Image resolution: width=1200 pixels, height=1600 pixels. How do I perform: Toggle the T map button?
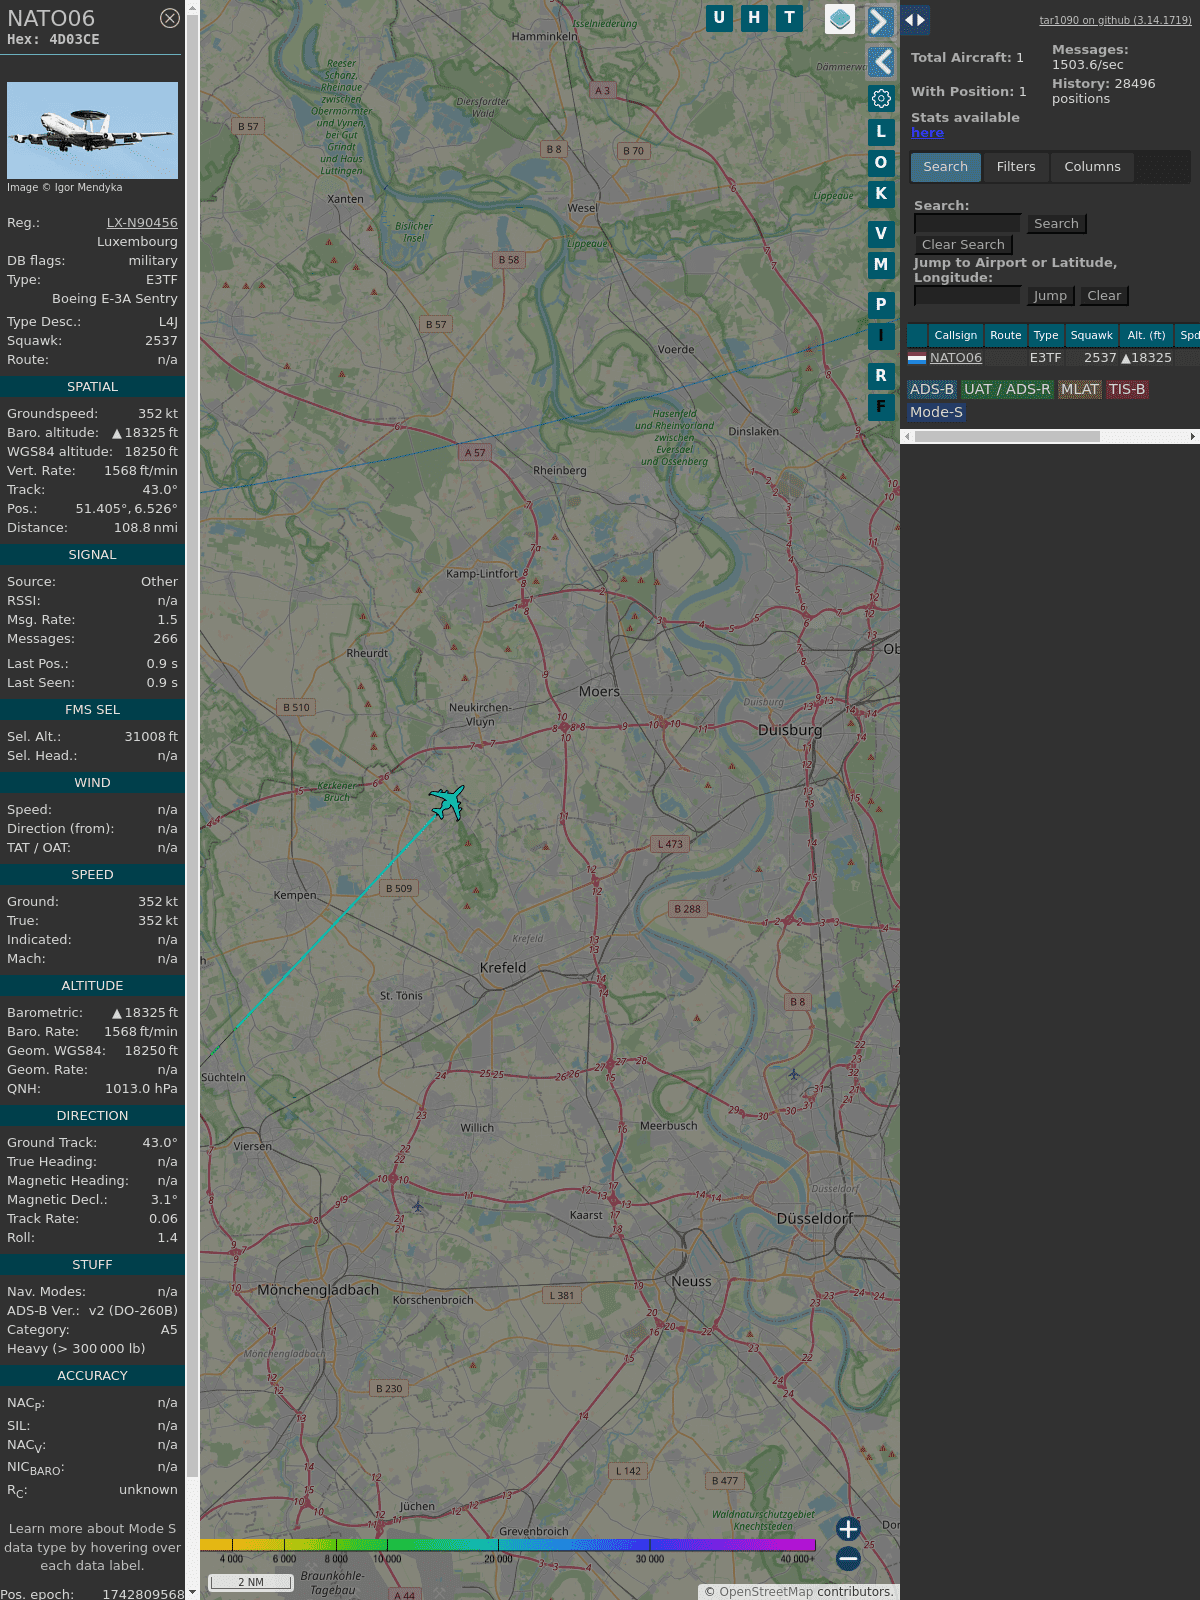click(x=790, y=18)
